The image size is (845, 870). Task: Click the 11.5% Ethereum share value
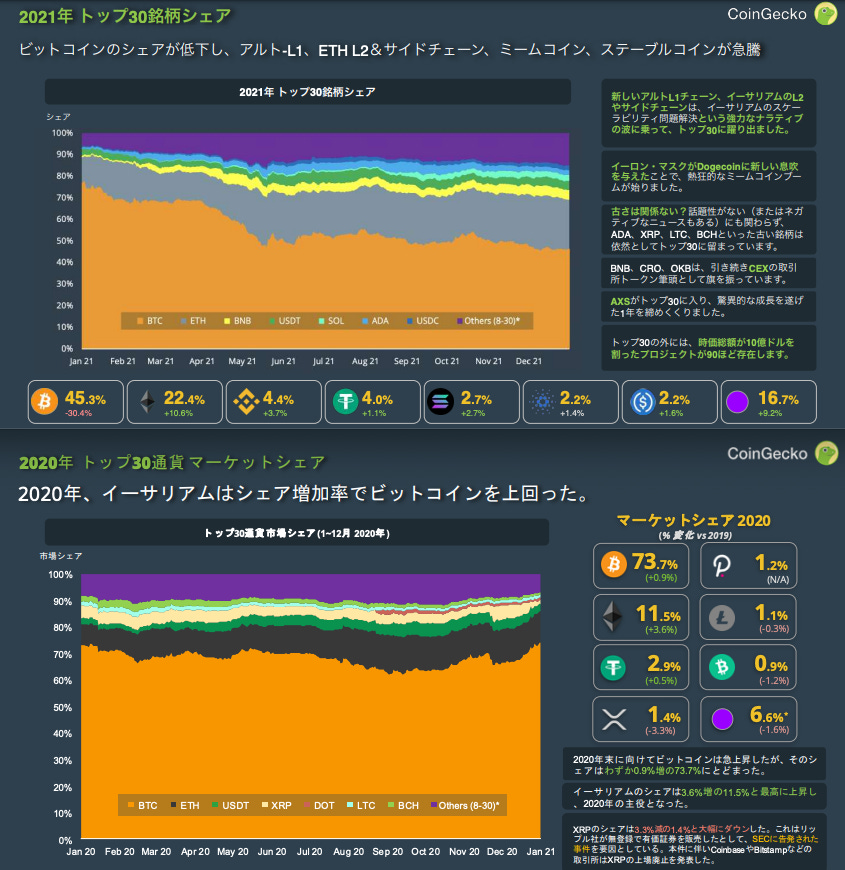pyautogui.click(x=659, y=614)
